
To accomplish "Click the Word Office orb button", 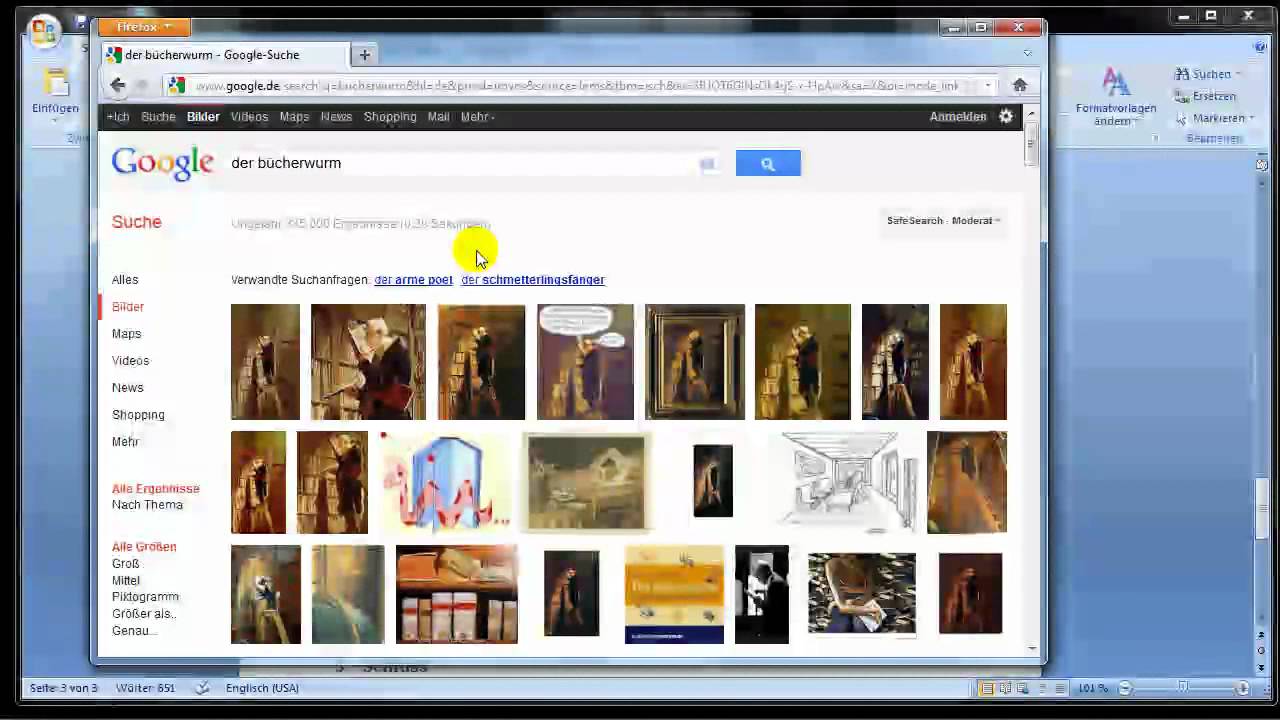I will pyautogui.click(x=43, y=31).
